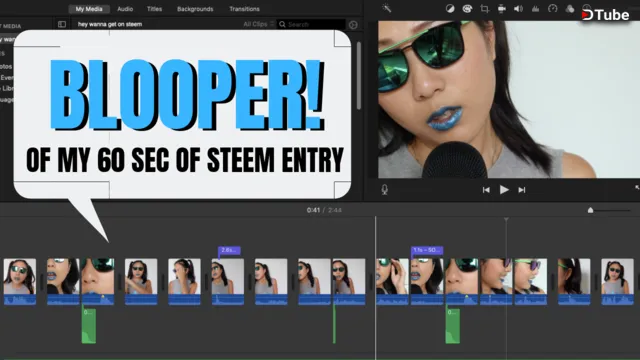Click the media browser vertical scrollbar

click(x=359, y=76)
